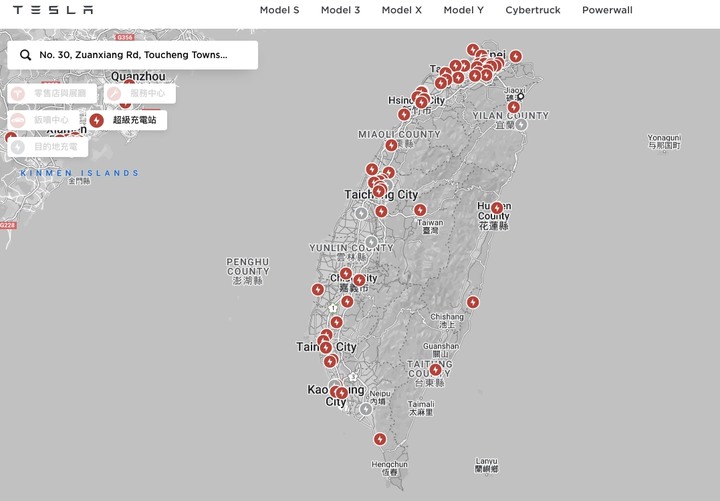Click the white location marker at Jiaoxi
The image size is (720, 501).
point(521,96)
